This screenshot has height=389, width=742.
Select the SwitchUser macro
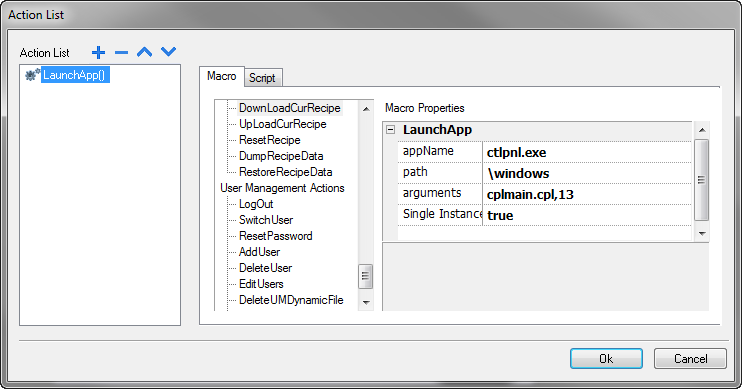[x=266, y=220]
